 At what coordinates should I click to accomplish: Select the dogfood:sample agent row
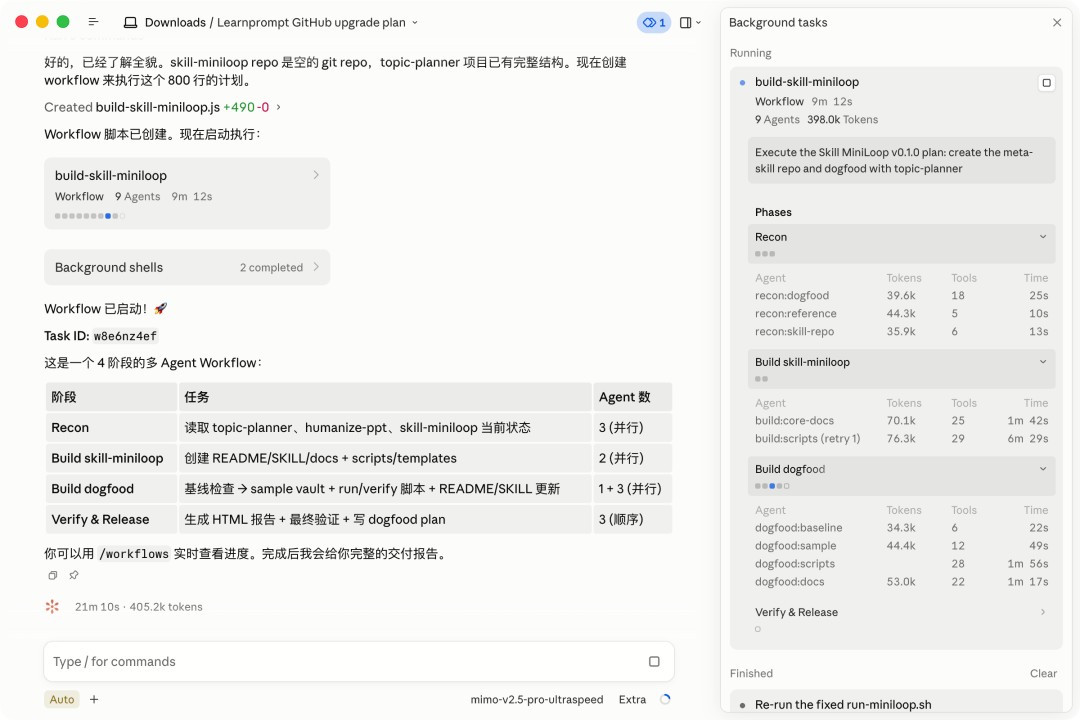[x=902, y=546]
